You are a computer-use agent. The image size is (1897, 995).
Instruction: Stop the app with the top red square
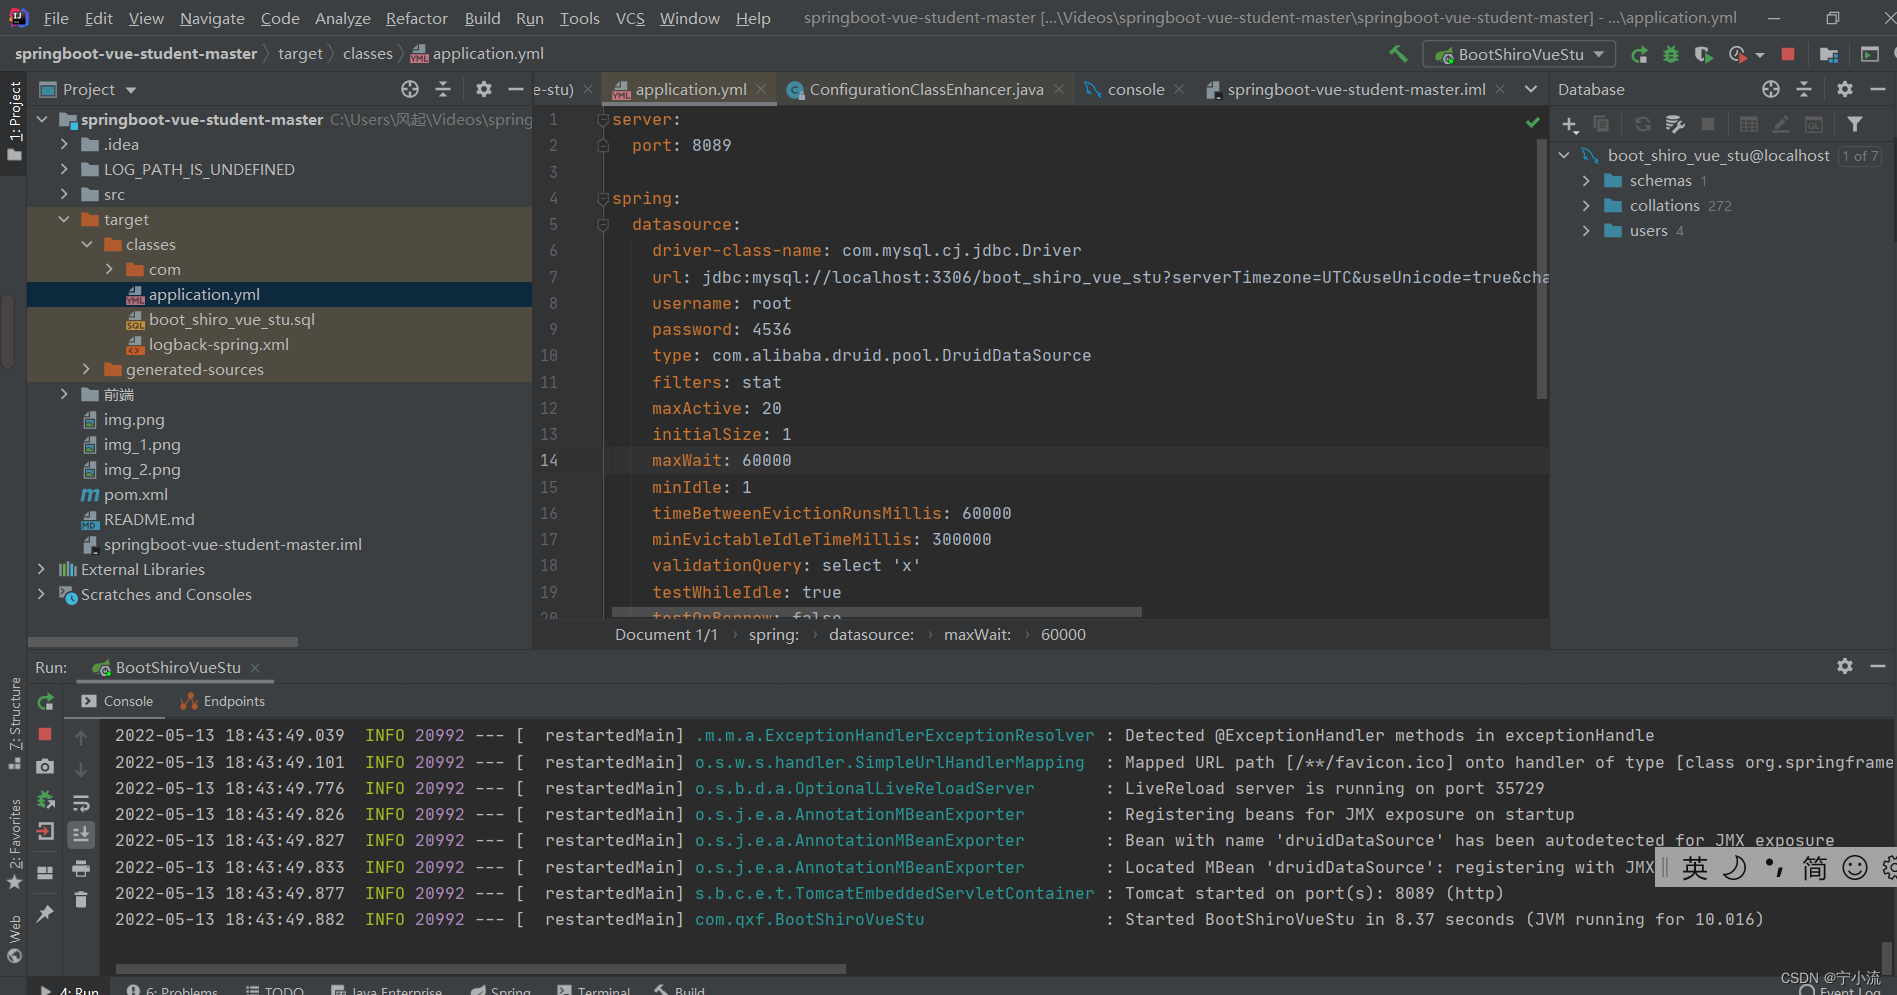pyautogui.click(x=1788, y=54)
